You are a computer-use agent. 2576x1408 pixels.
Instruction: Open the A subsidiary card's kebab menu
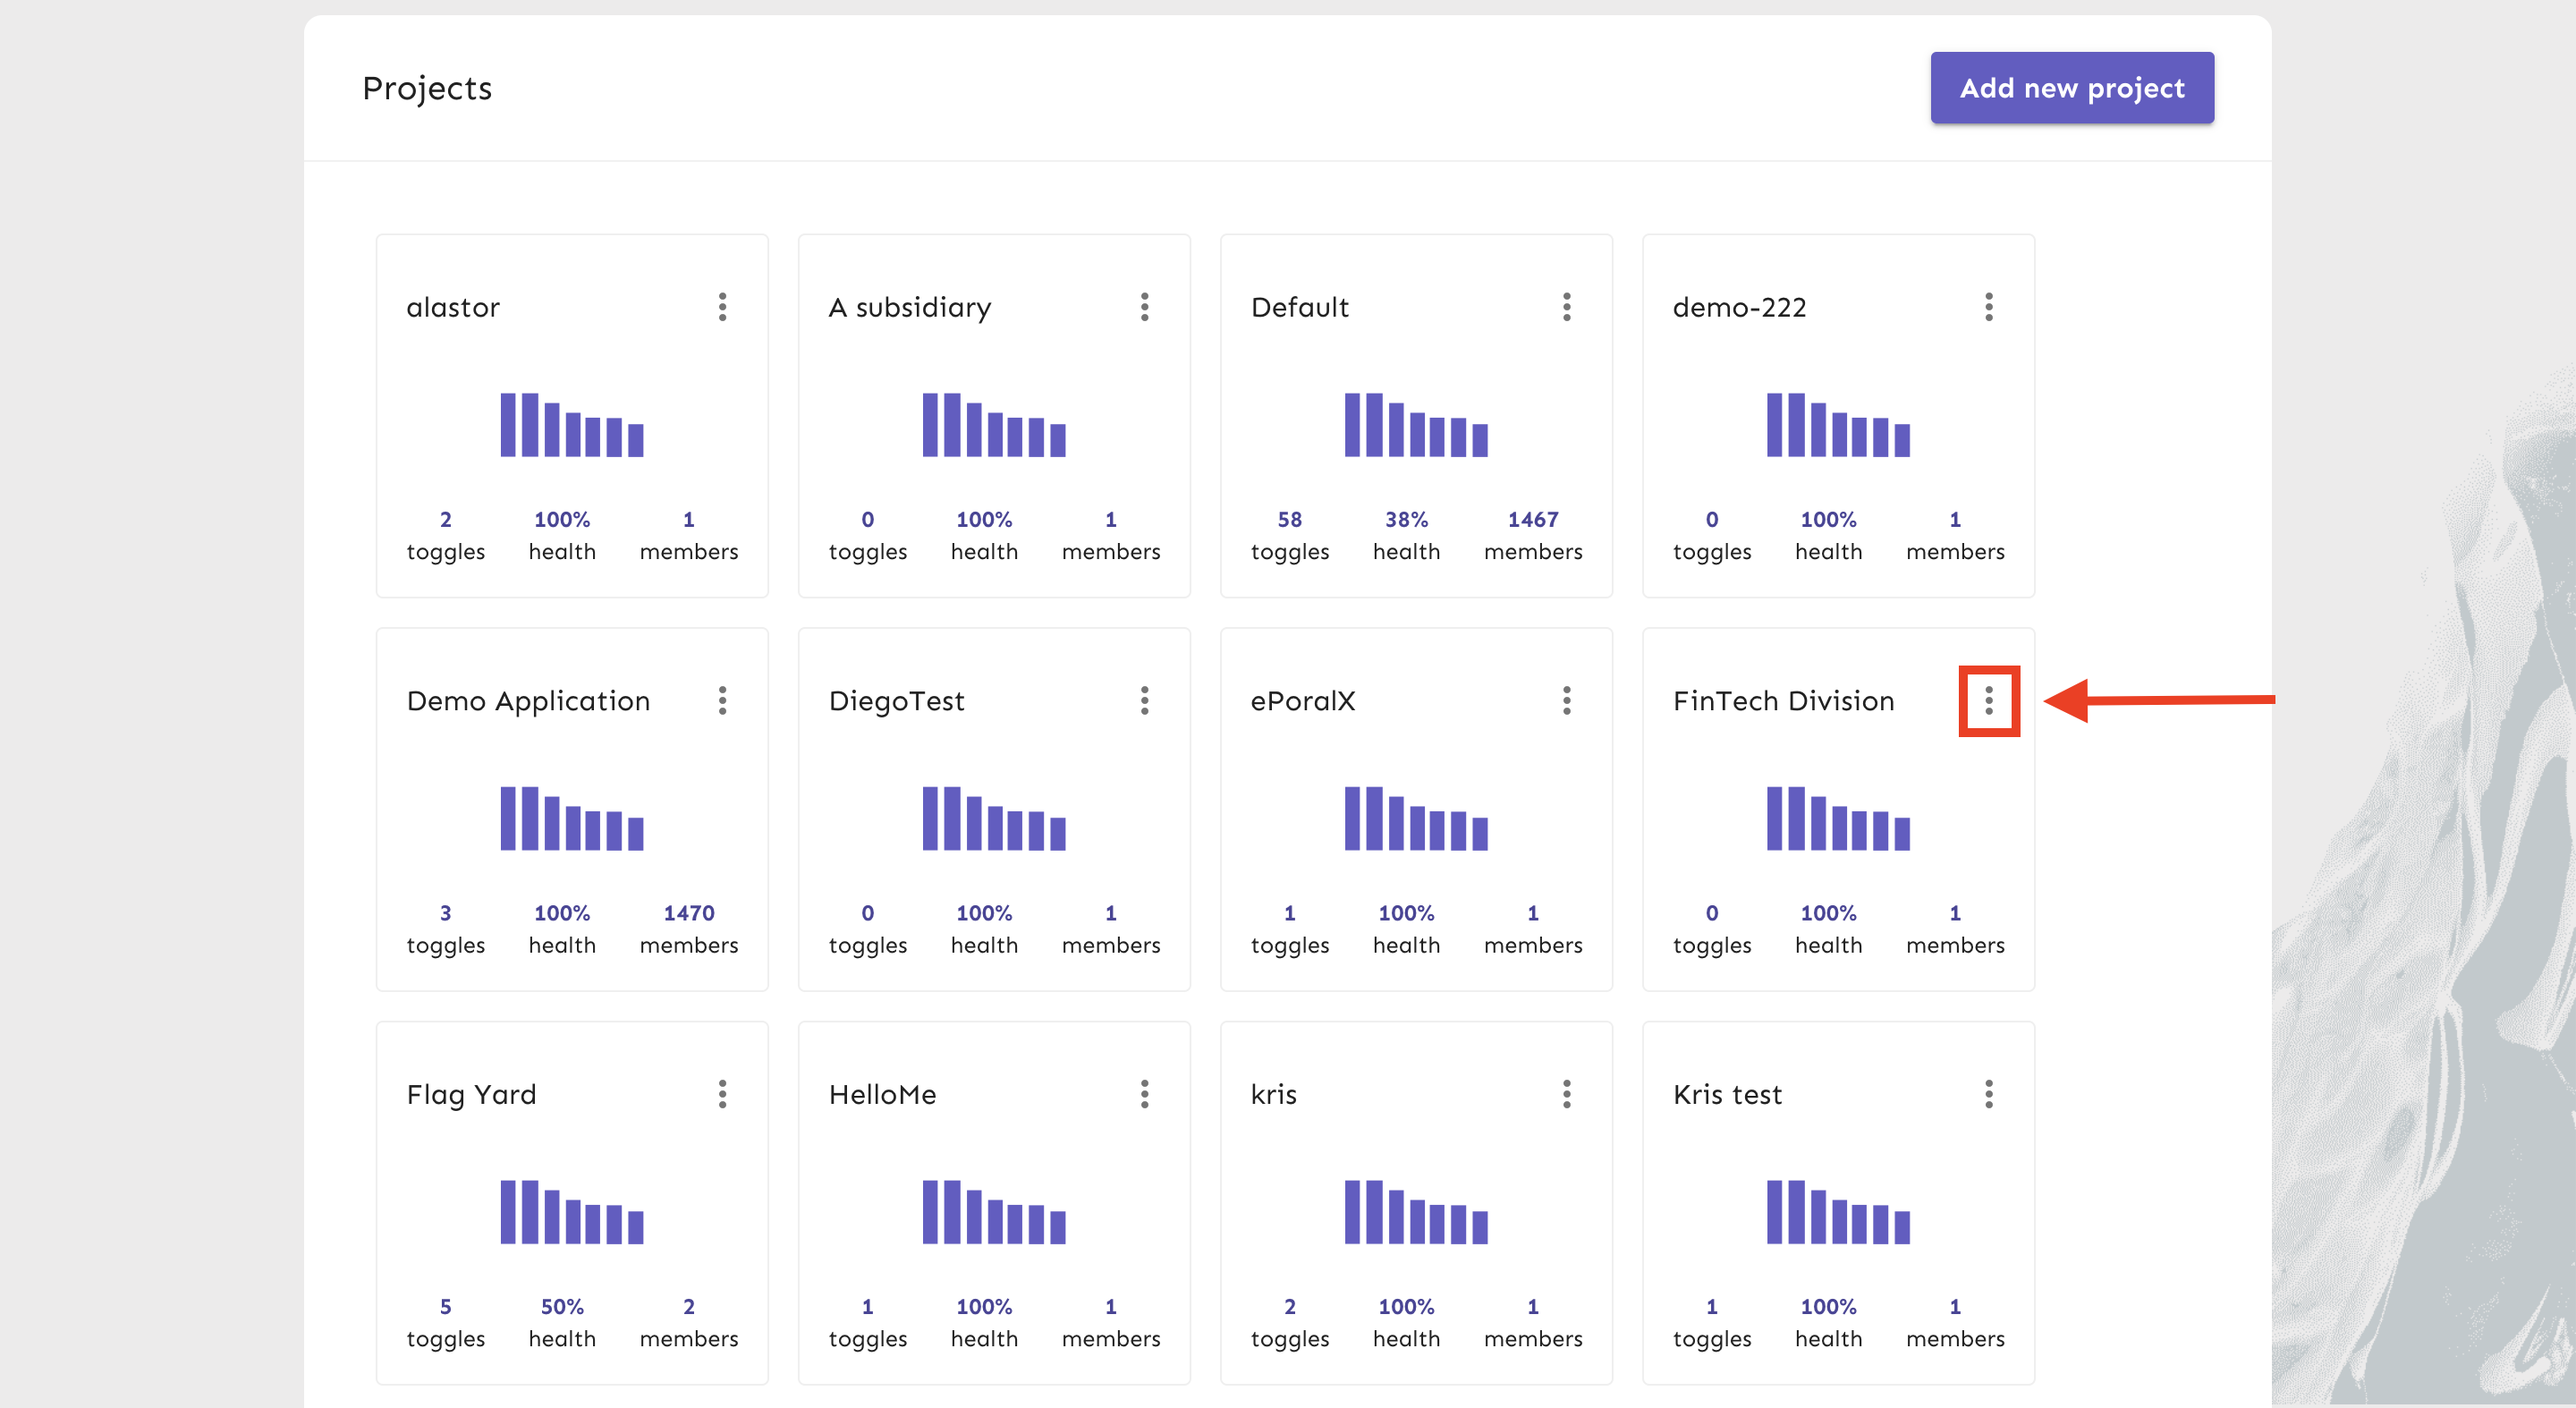click(1144, 307)
